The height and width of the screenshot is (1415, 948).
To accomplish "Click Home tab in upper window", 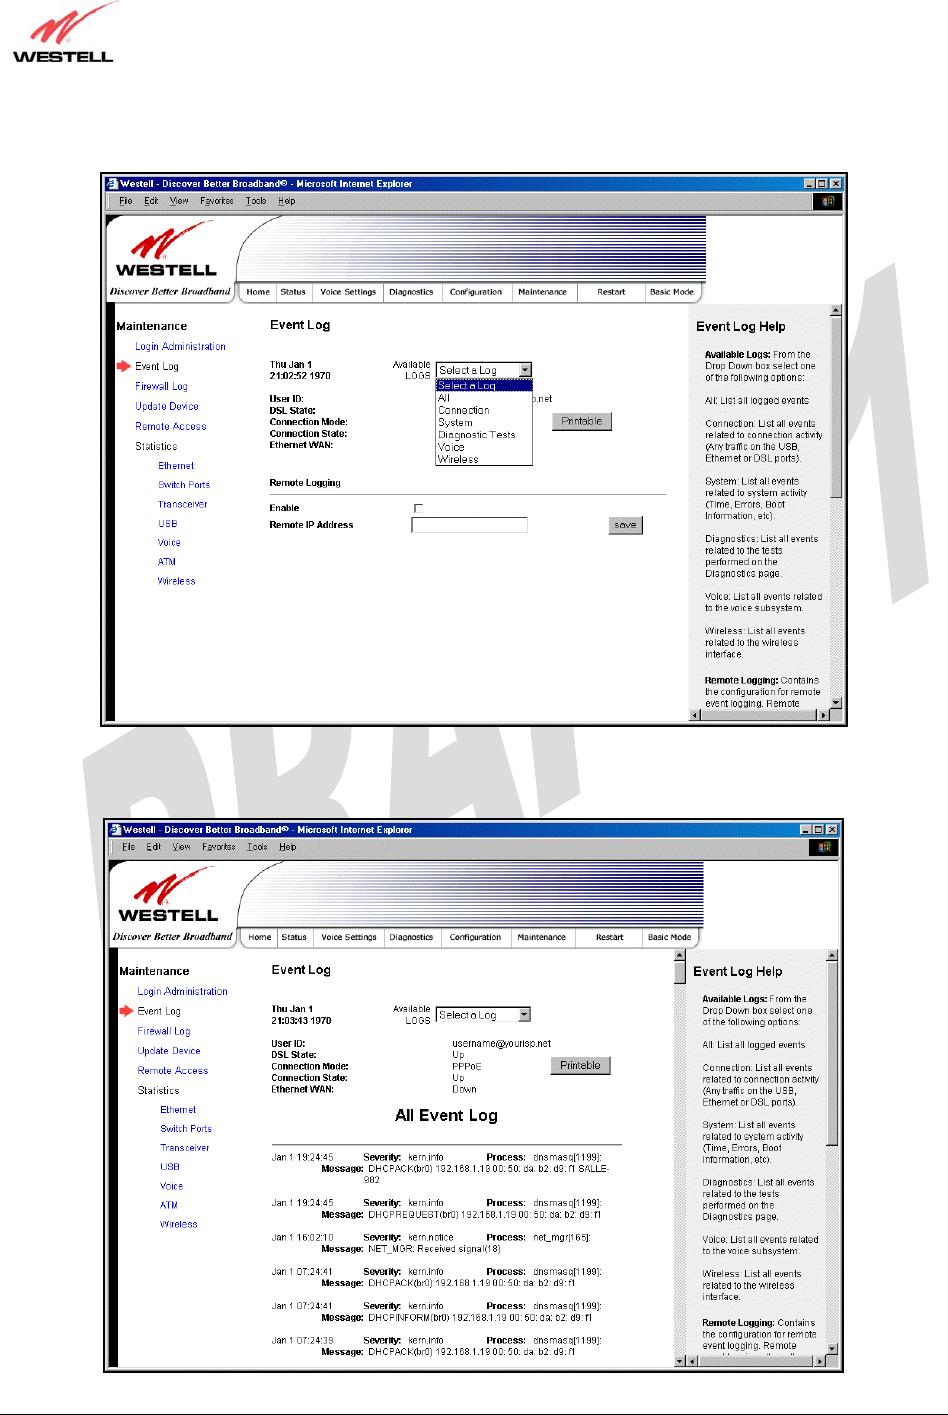I will click(x=258, y=292).
